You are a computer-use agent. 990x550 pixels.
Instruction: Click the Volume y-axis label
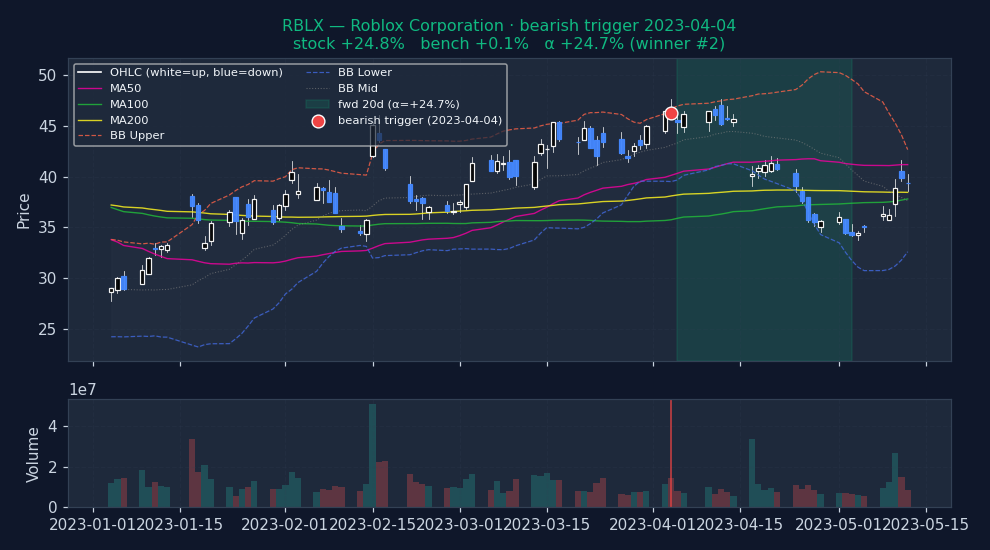(x=34, y=454)
